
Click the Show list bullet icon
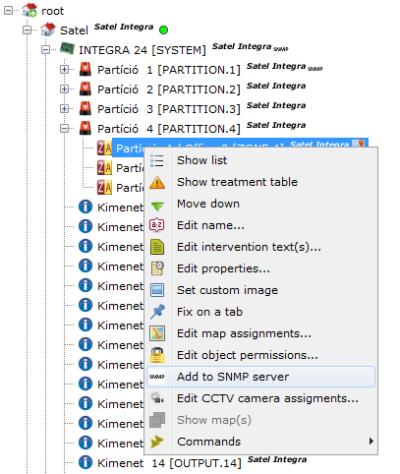pos(157,160)
